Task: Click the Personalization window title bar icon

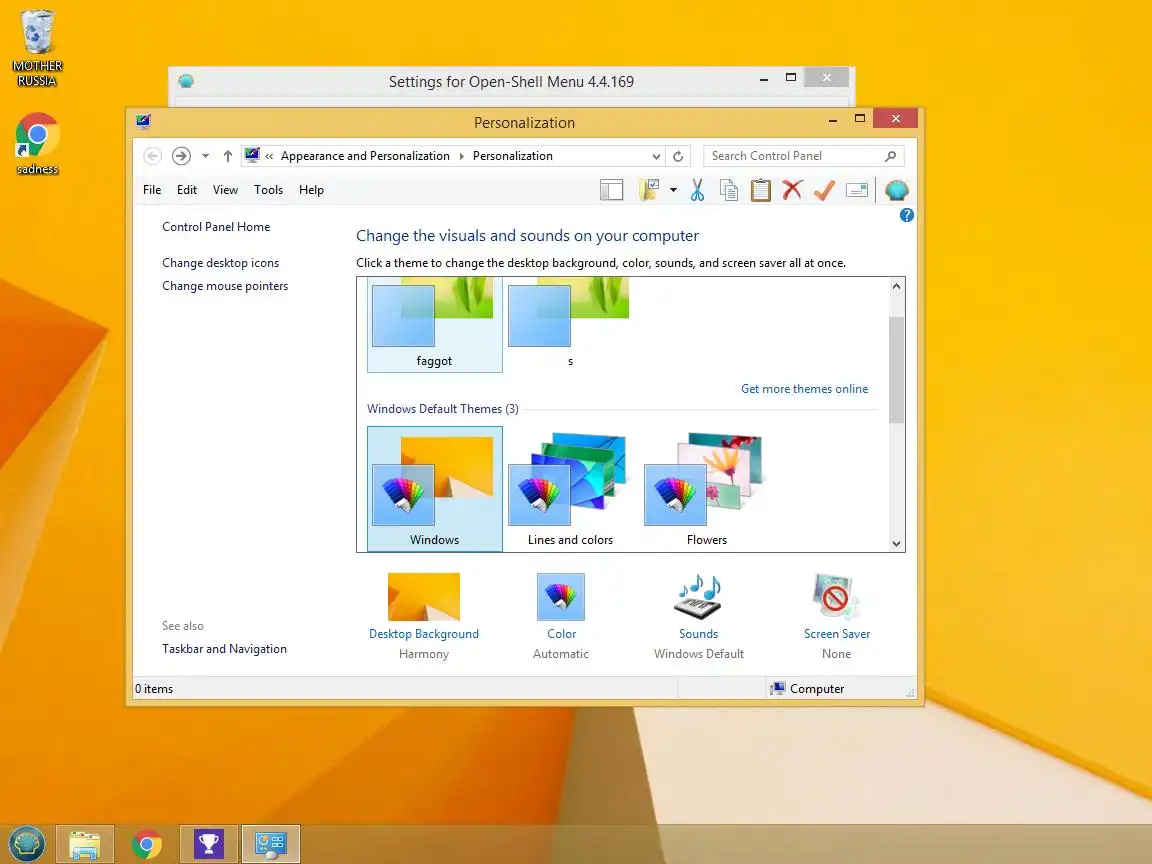Action: point(143,121)
